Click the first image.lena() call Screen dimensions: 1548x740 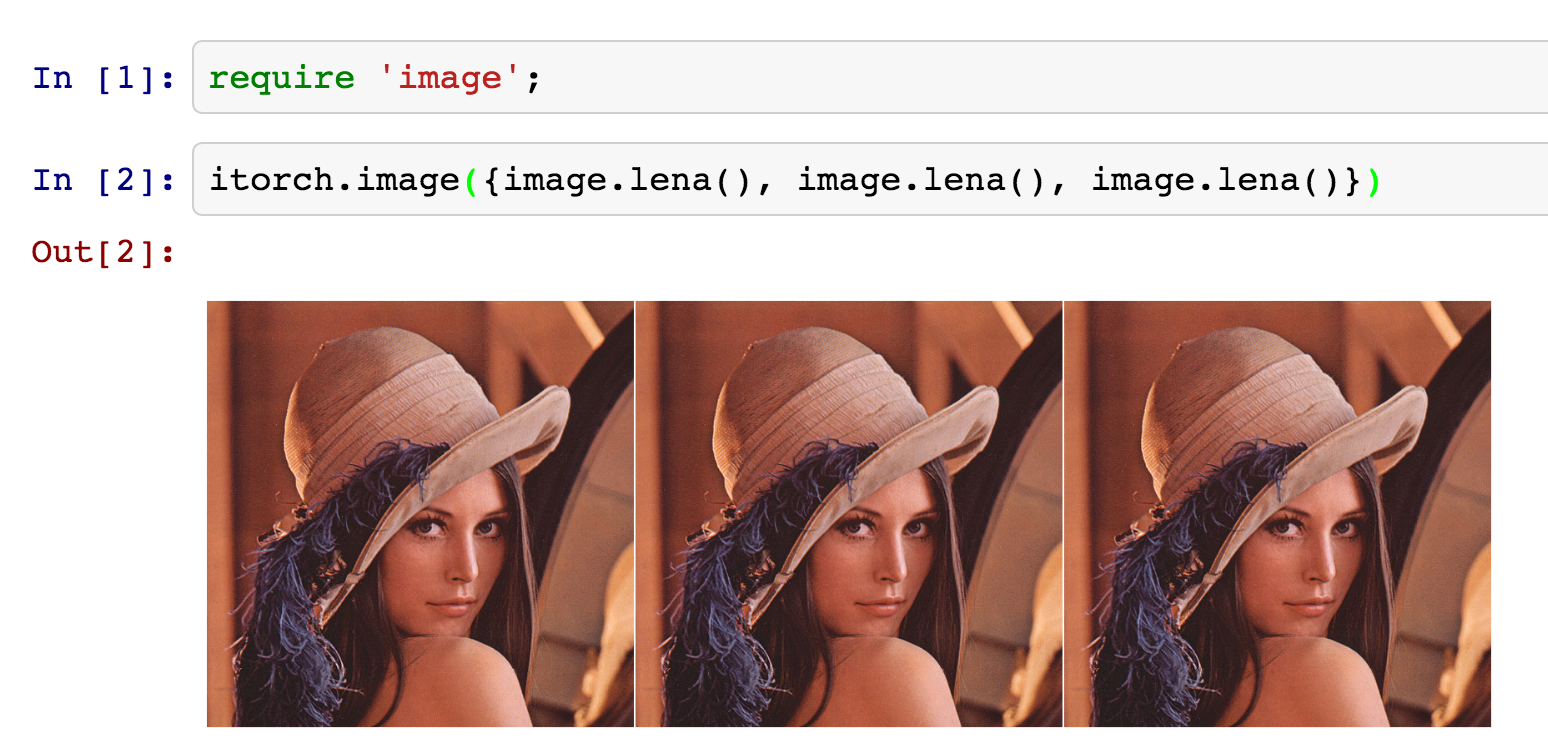628,180
